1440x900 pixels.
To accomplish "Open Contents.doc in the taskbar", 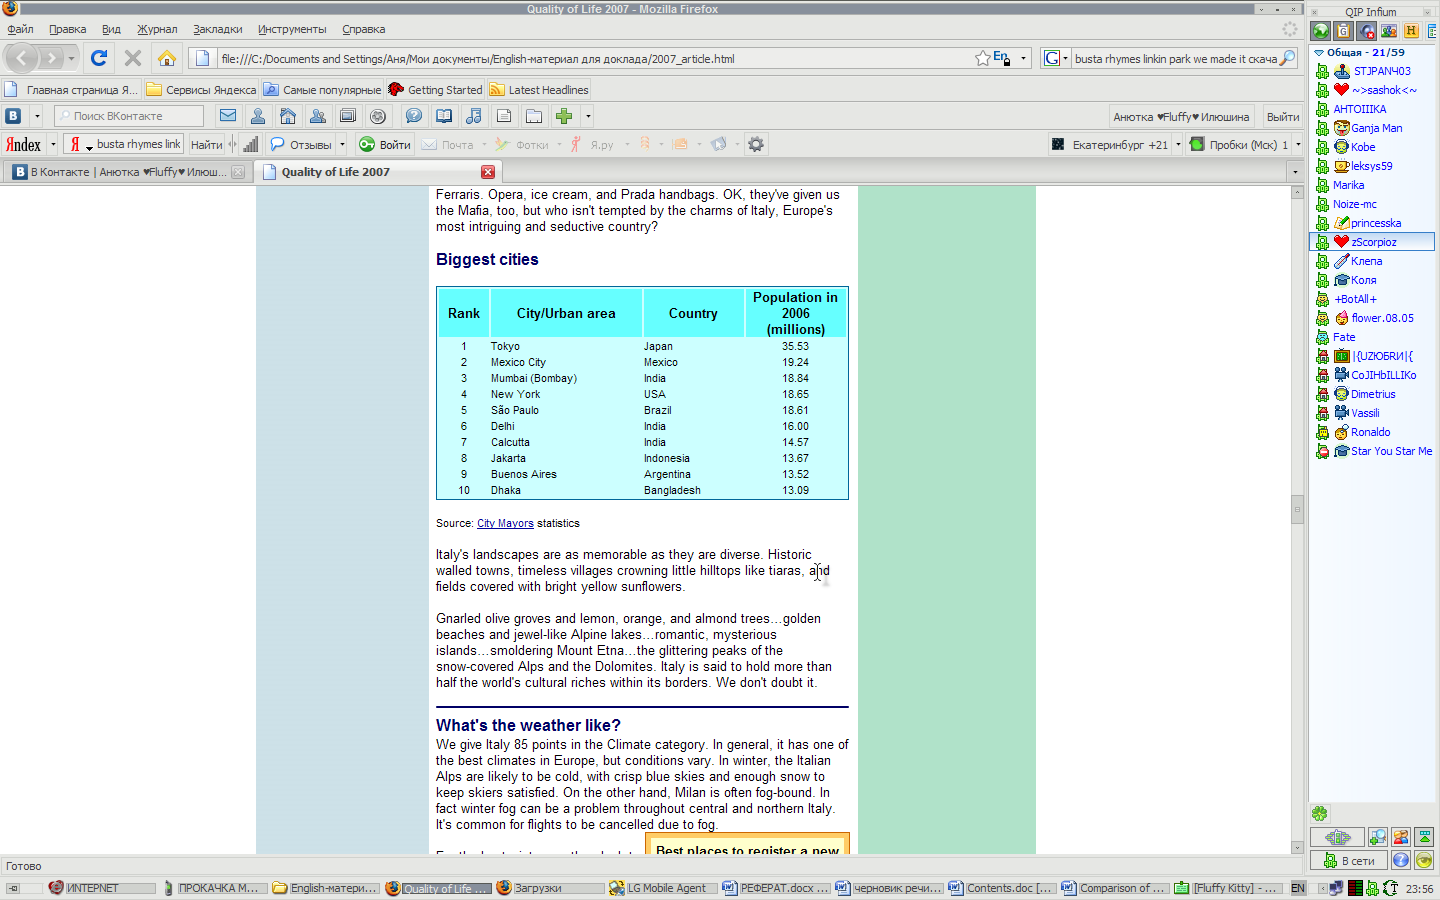I will [x=1001, y=888].
